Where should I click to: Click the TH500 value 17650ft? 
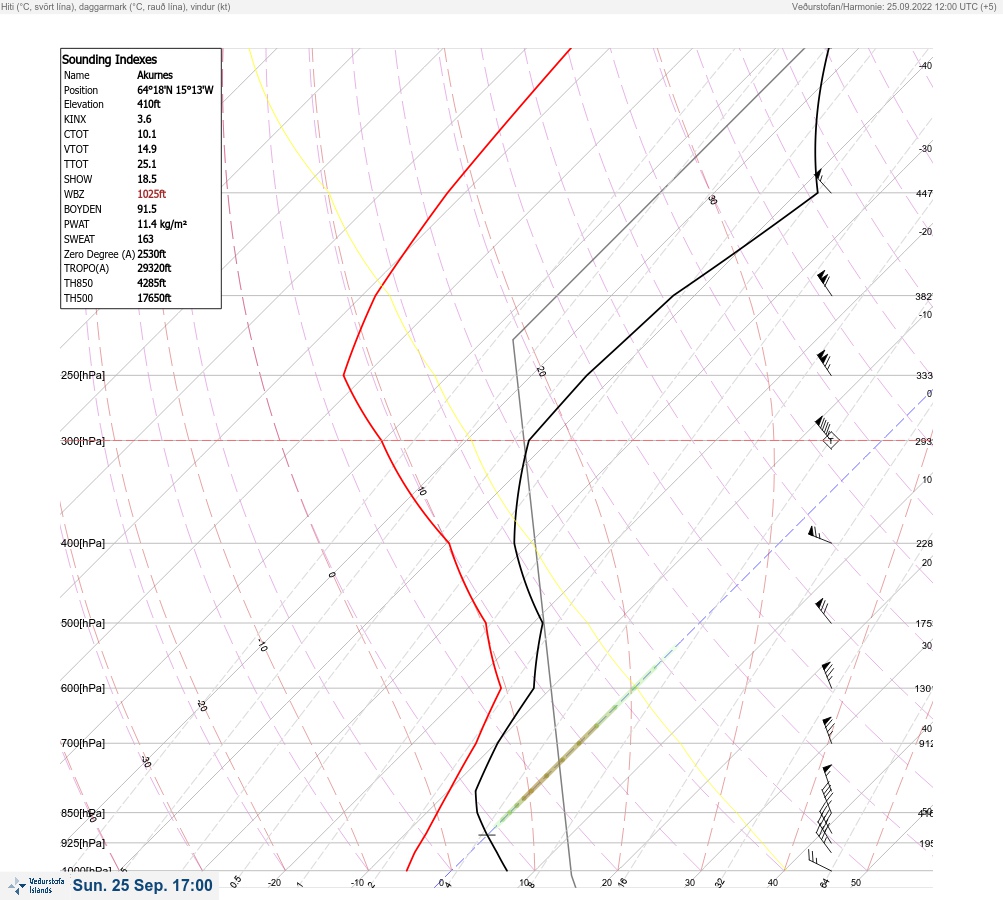point(154,298)
